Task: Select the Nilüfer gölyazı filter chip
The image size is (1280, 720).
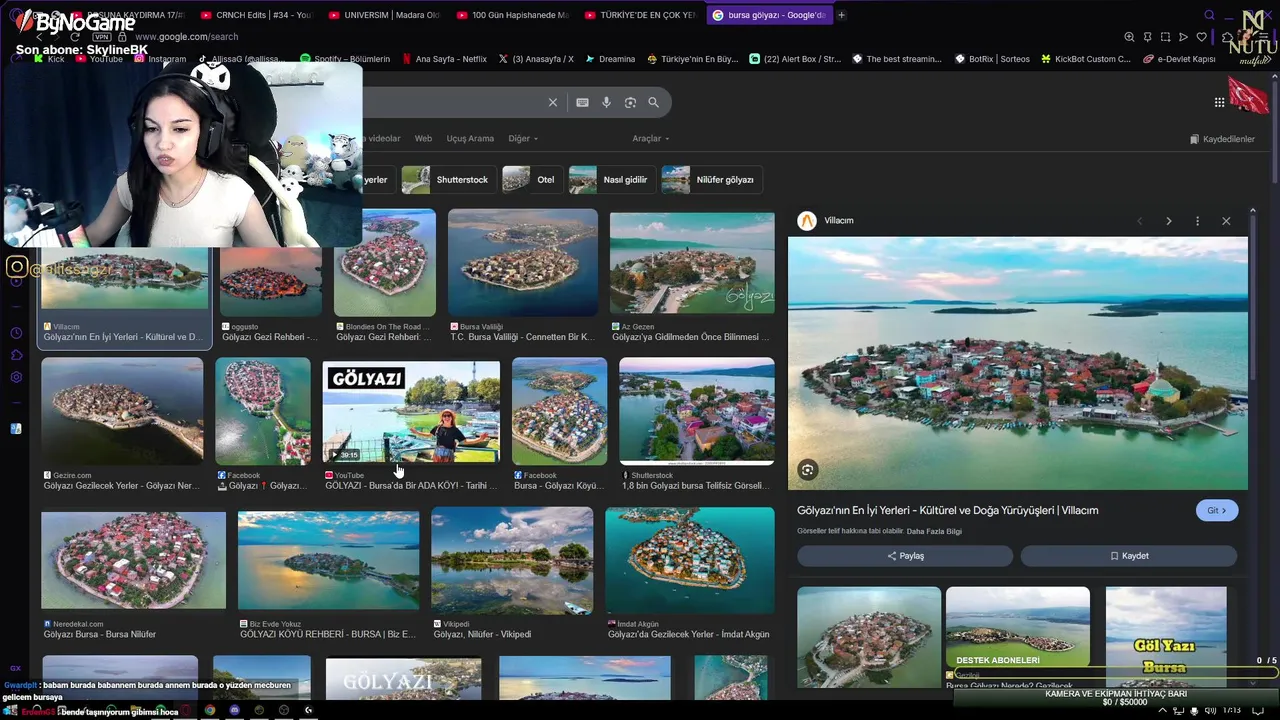Action: pos(710,180)
